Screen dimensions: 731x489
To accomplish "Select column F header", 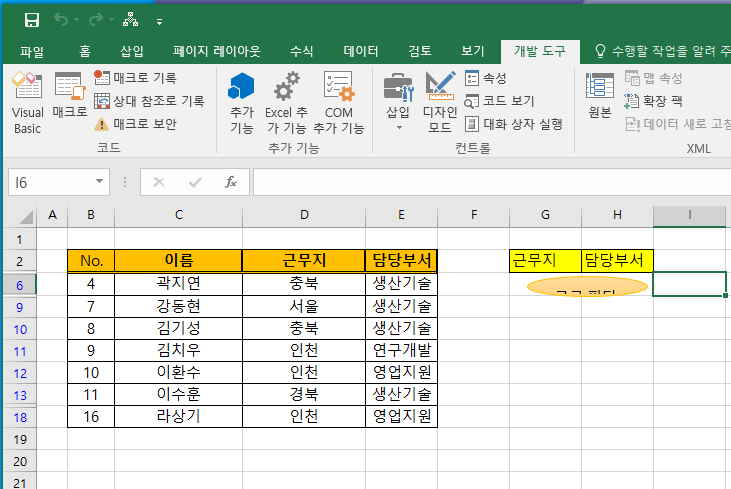I will (474, 215).
